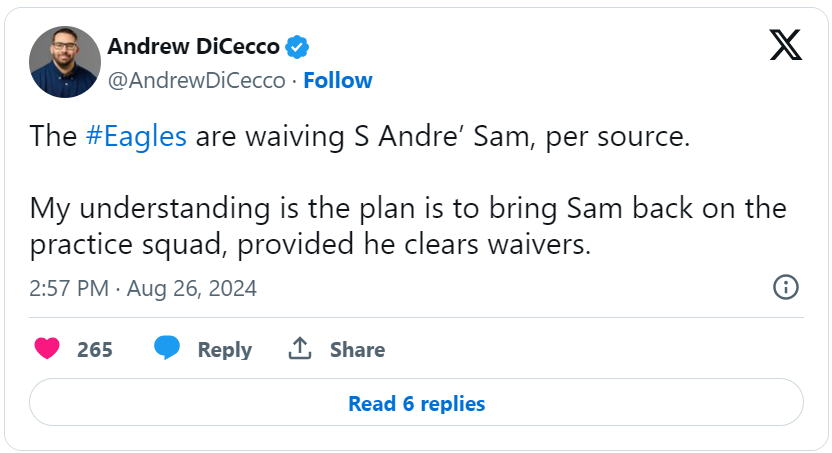The image size is (832, 453).
Task: Click the Aug 26, 2024 date
Action: point(190,289)
